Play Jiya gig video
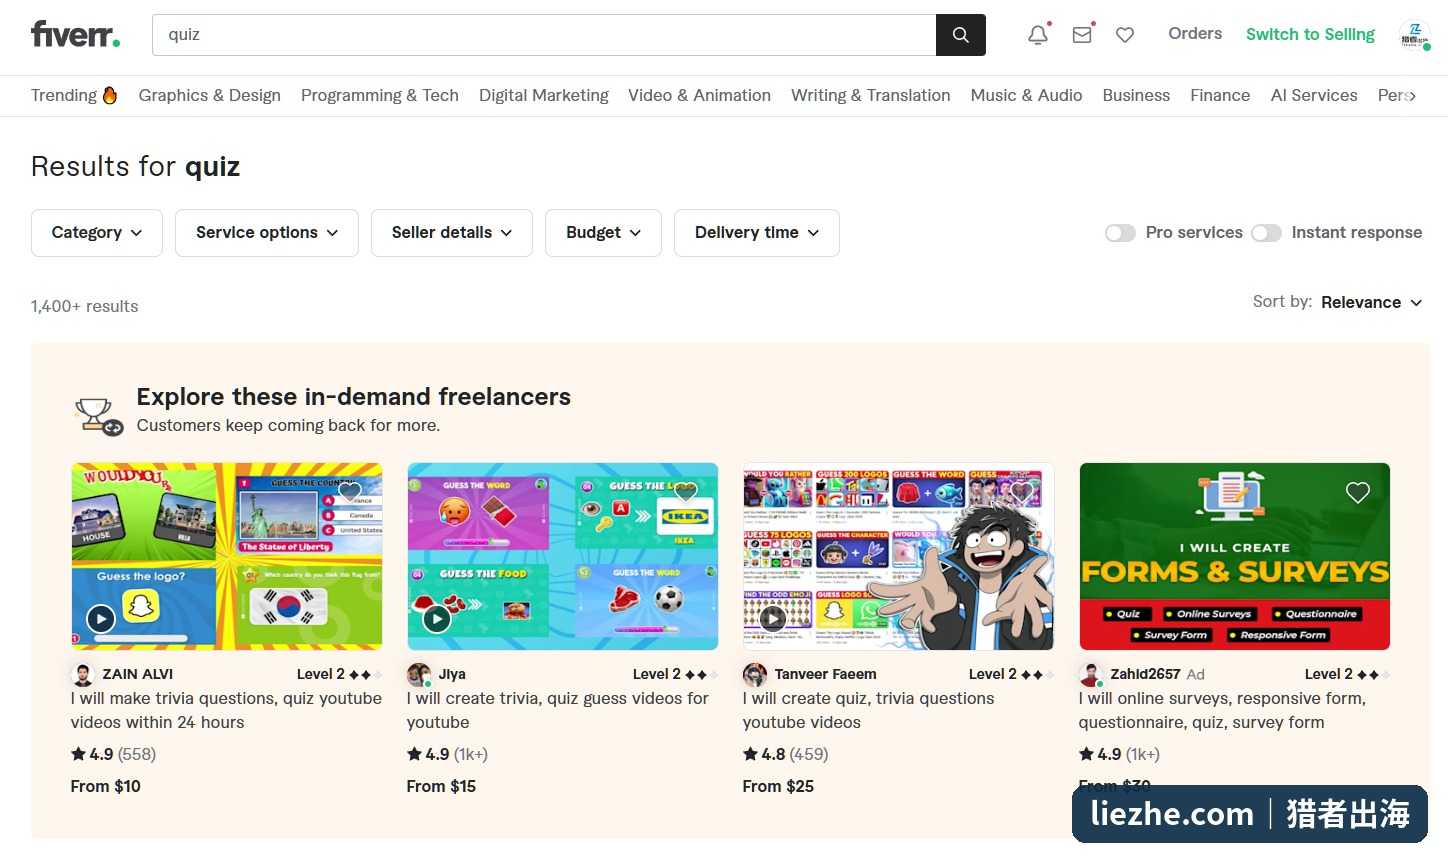The width and height of the screenshot is (1448, 863). point(437,619)
